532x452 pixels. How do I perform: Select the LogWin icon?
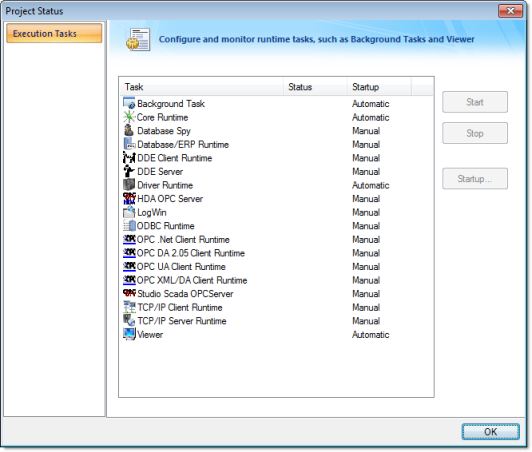129,212
